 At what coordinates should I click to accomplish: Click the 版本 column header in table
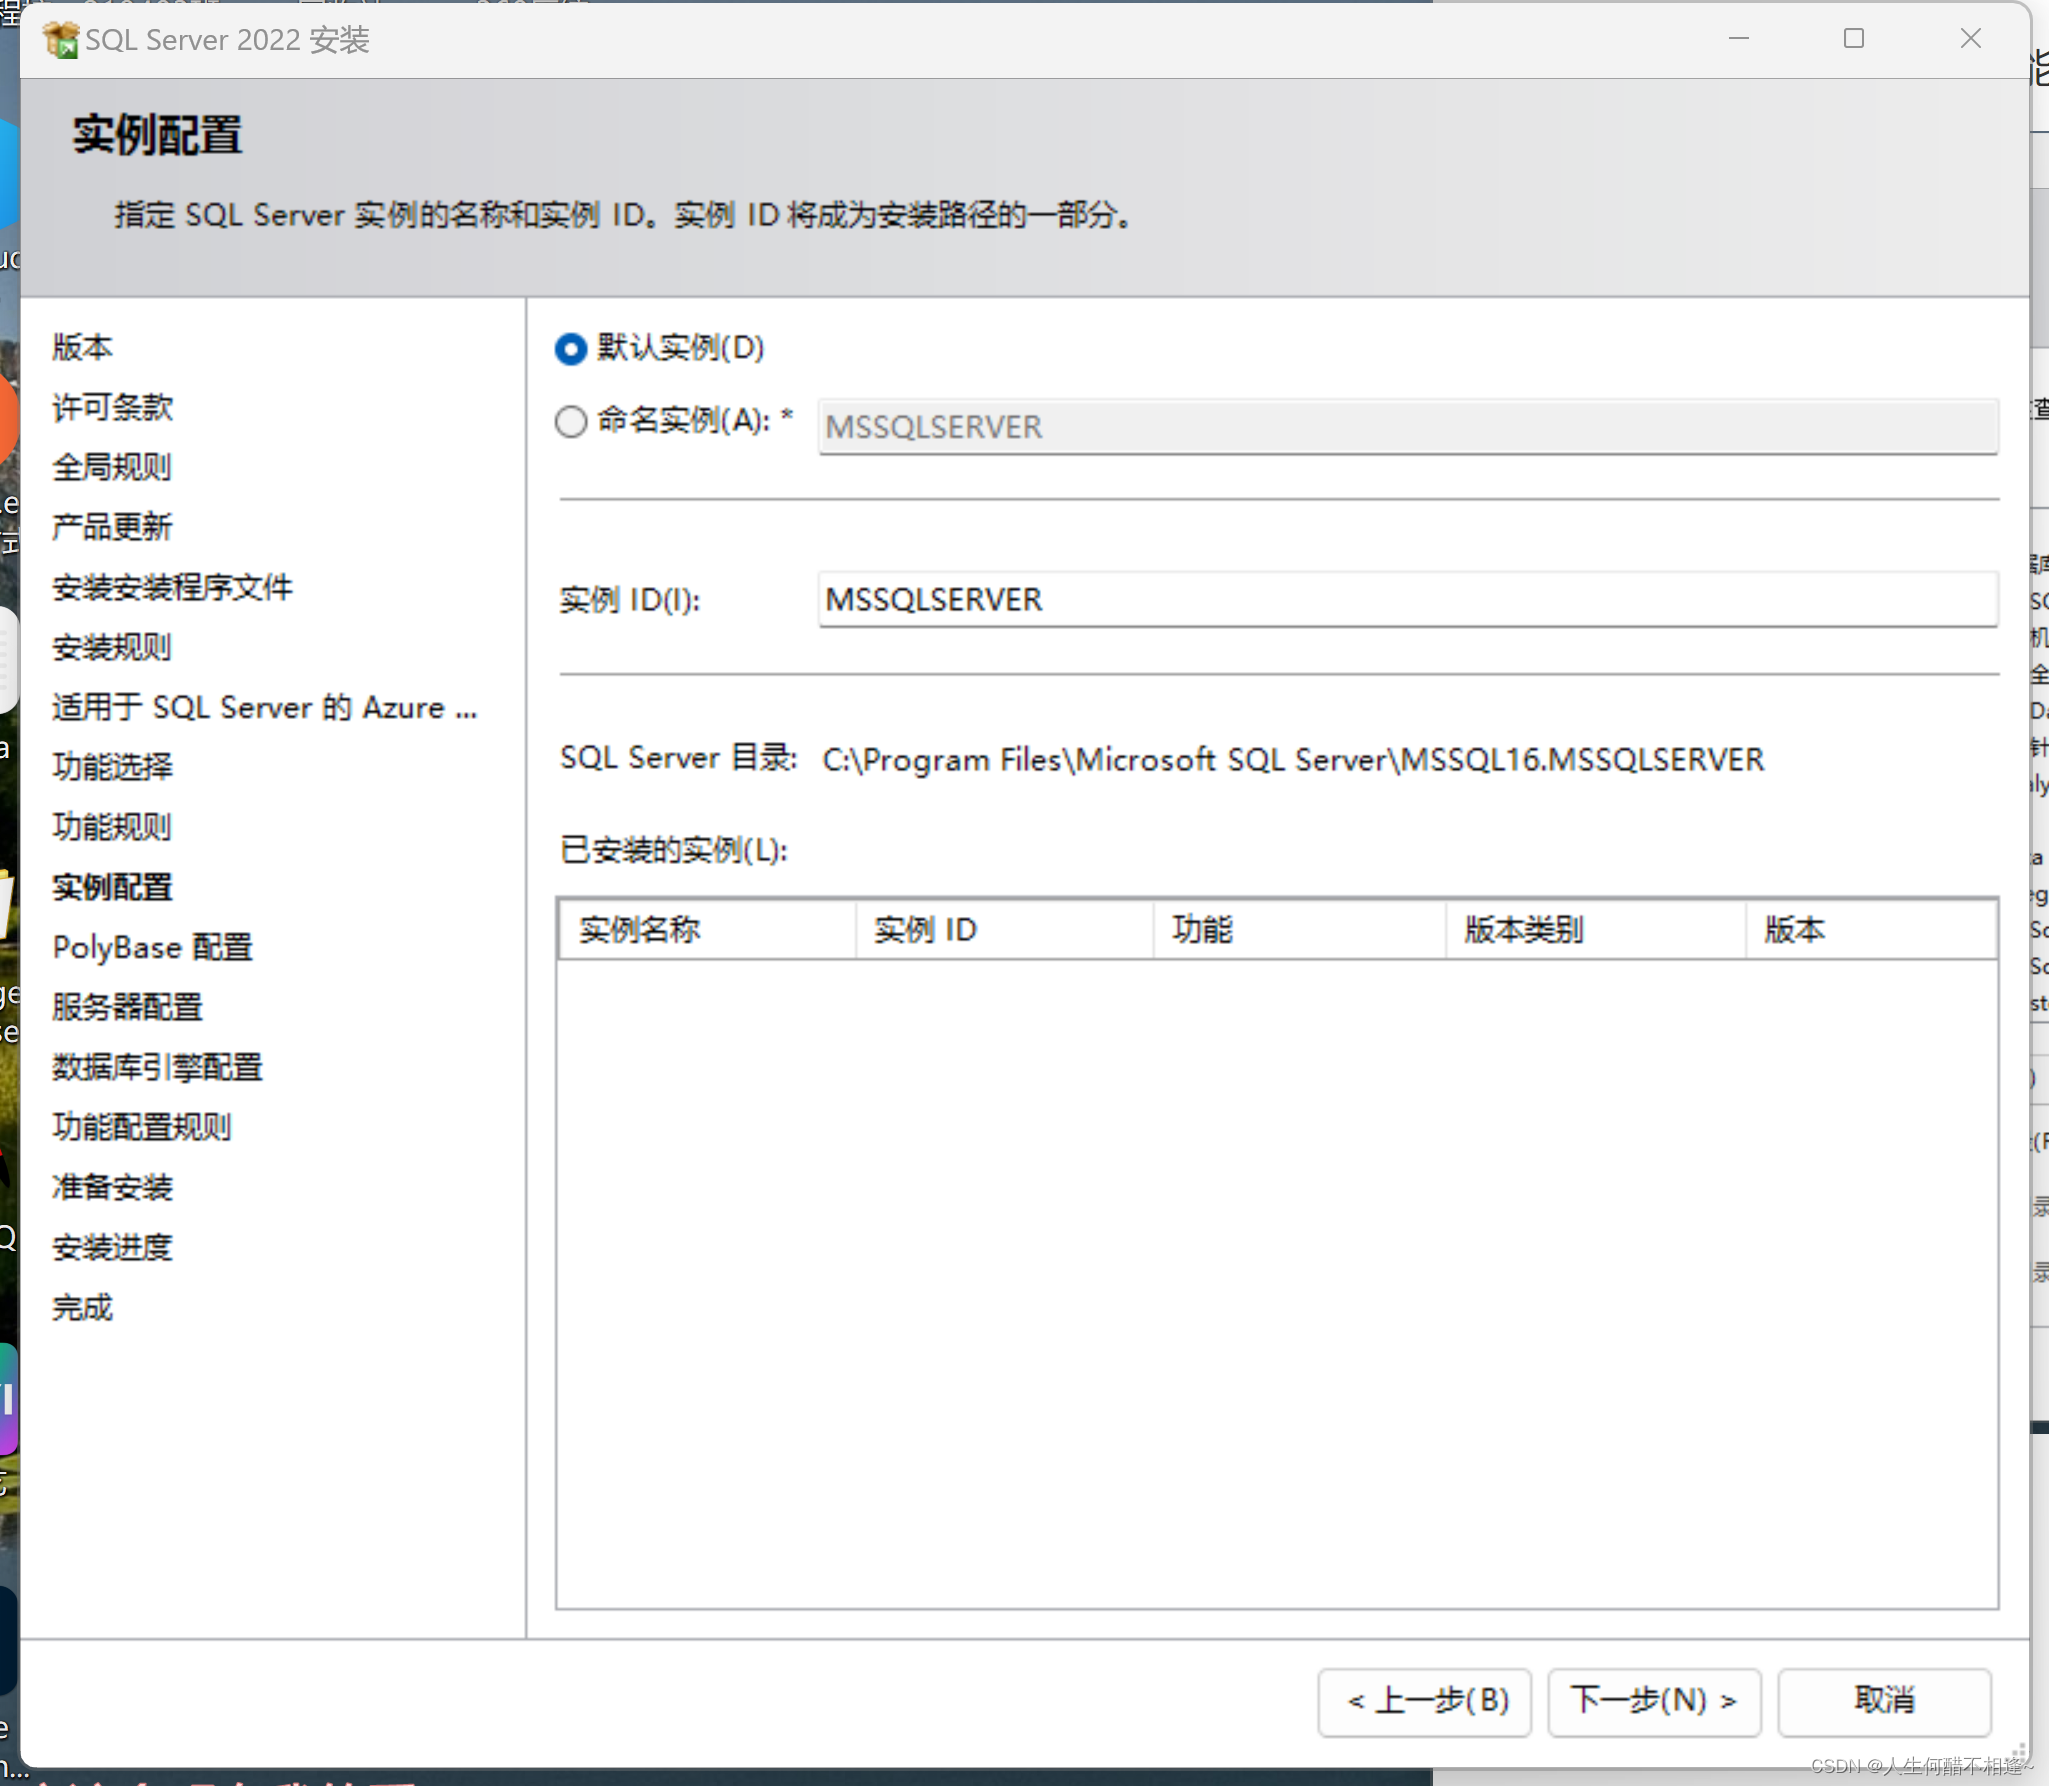click(1871, 930)
